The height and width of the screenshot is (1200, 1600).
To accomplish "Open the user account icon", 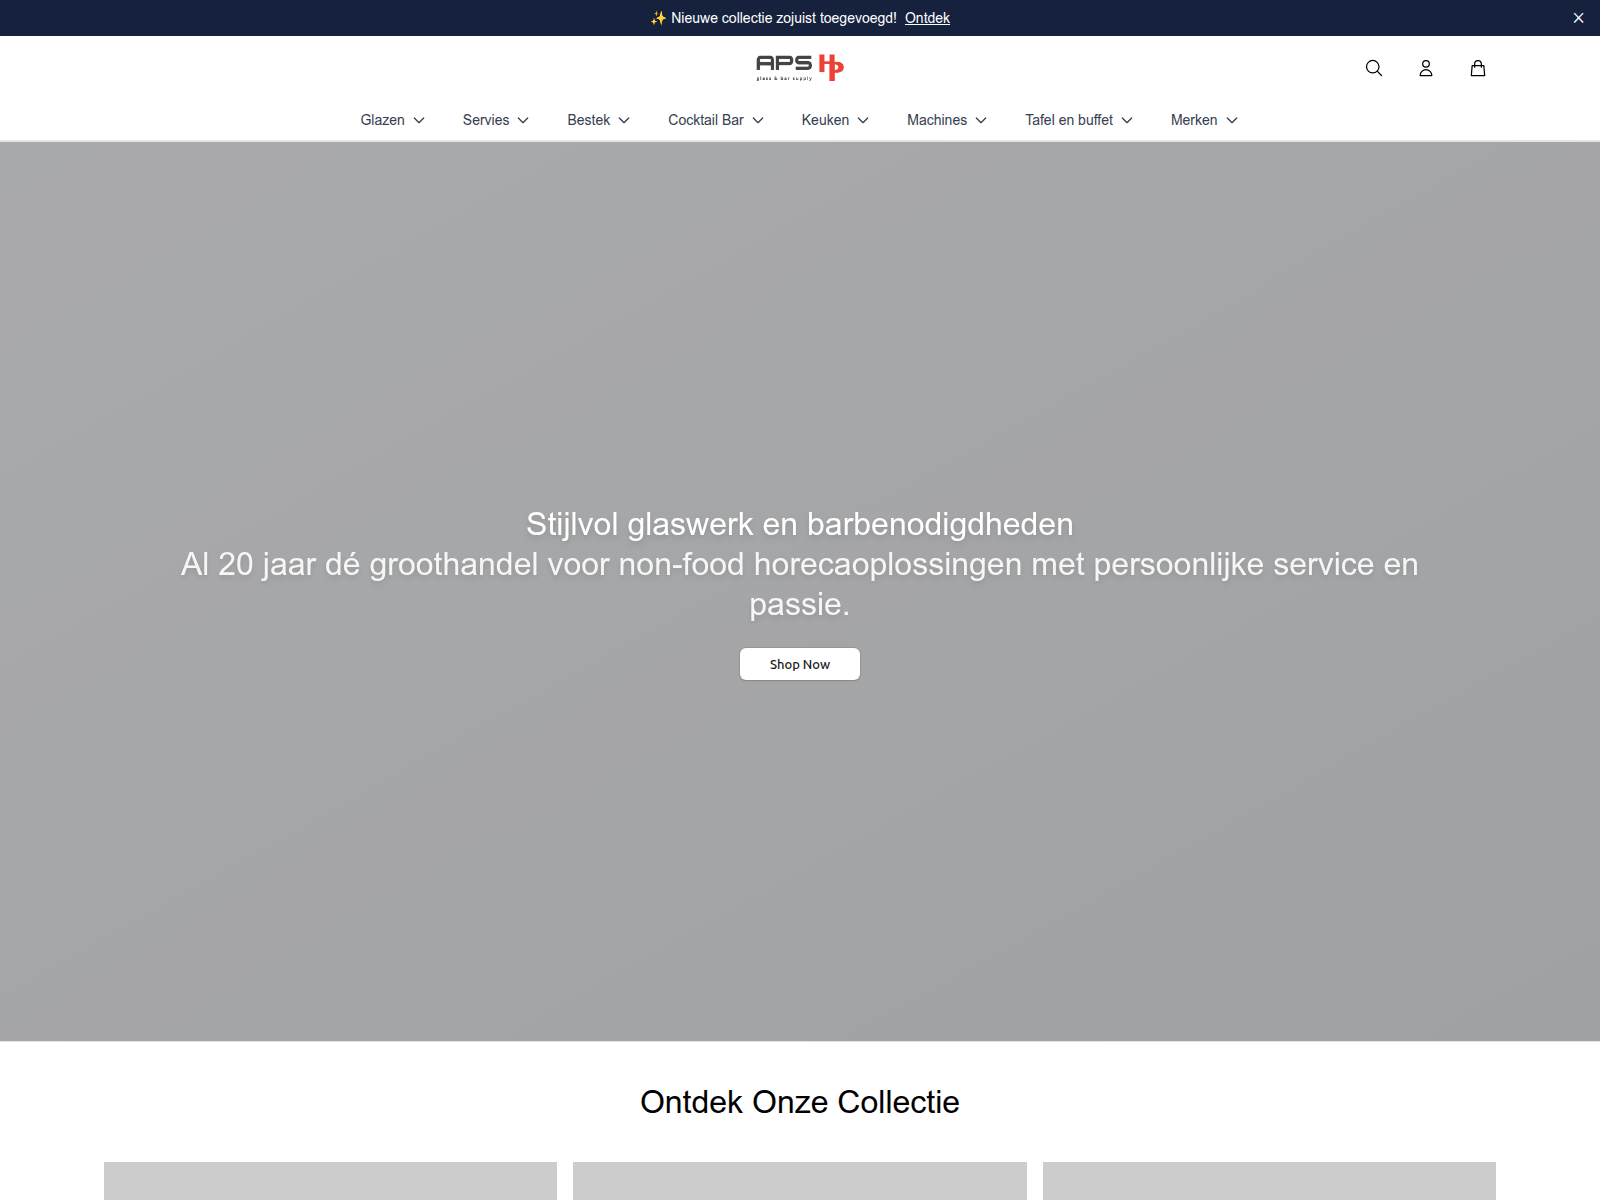I will click(x=1426, y=68).
